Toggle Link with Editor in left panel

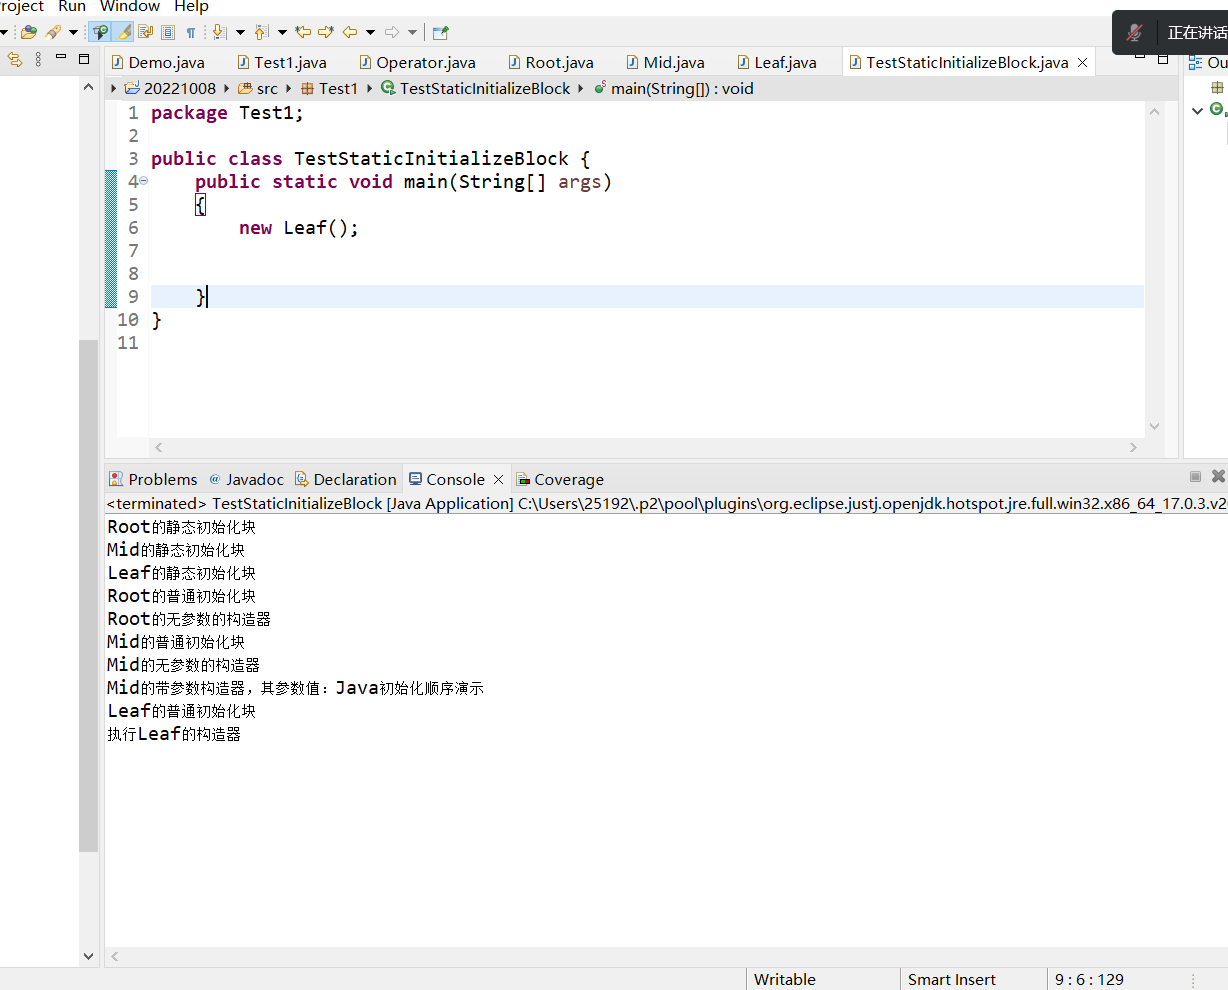pyautogui.click(x=14, y=59)
